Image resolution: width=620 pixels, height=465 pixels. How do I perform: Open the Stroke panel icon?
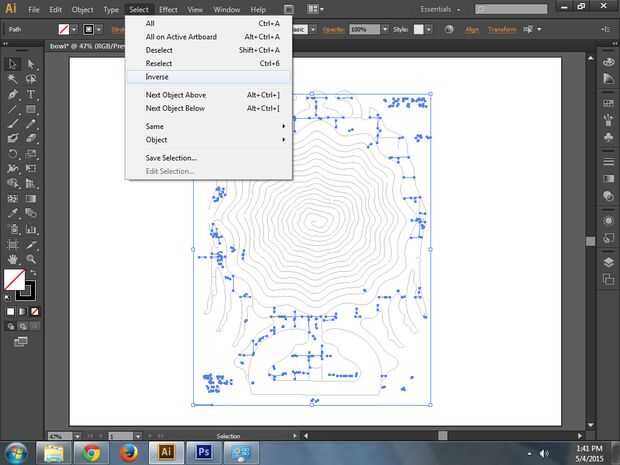609,162
